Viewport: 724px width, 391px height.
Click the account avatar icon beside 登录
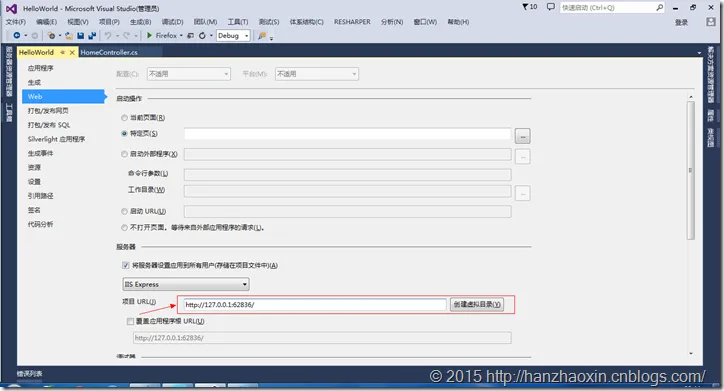pos(711,22)
